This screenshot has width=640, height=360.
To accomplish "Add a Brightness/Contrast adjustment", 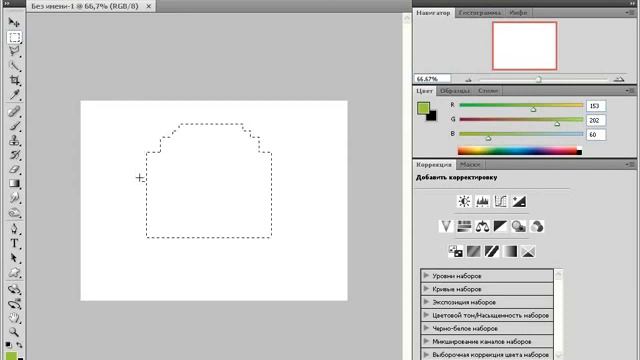I will pyautogui.click(x=464, y=201).
